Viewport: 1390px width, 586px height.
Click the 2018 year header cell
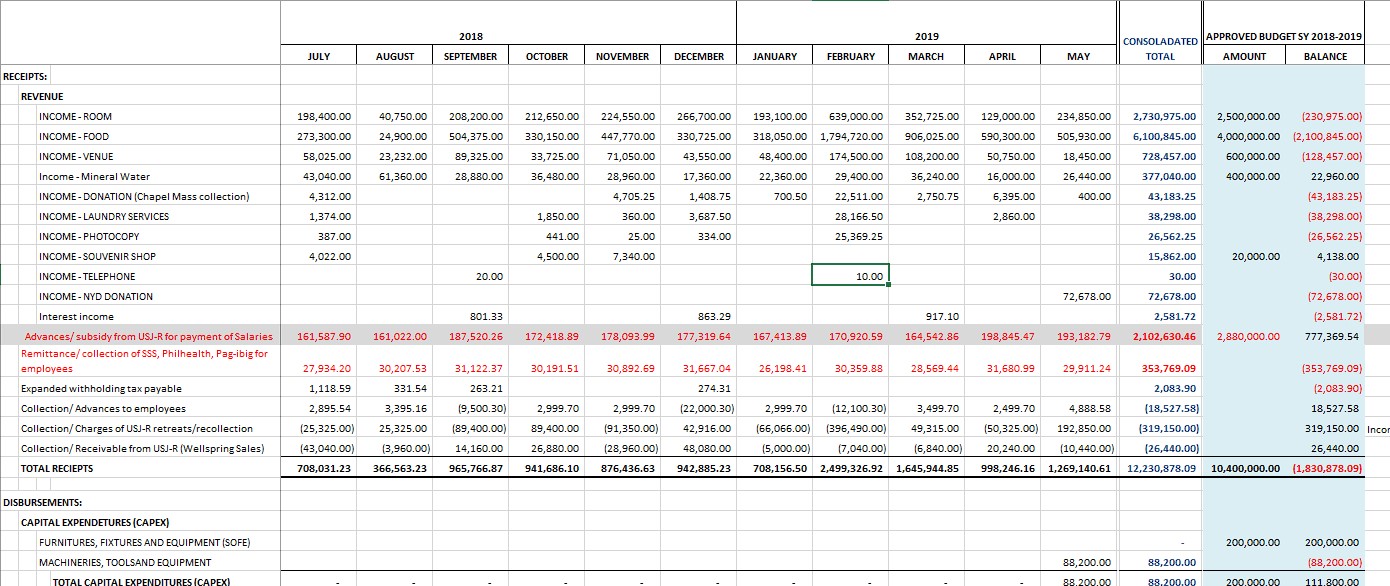[x=470, y=37]
